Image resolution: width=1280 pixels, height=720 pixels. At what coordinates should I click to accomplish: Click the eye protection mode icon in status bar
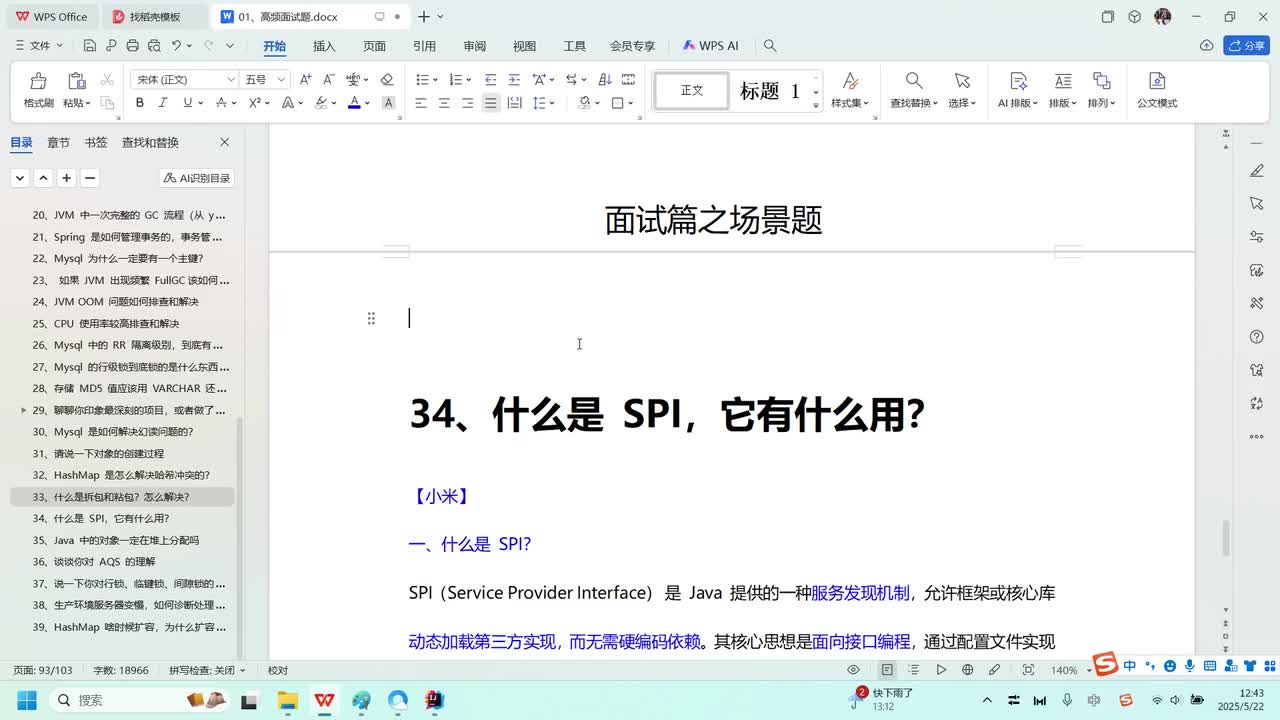[x=853, y=670]
